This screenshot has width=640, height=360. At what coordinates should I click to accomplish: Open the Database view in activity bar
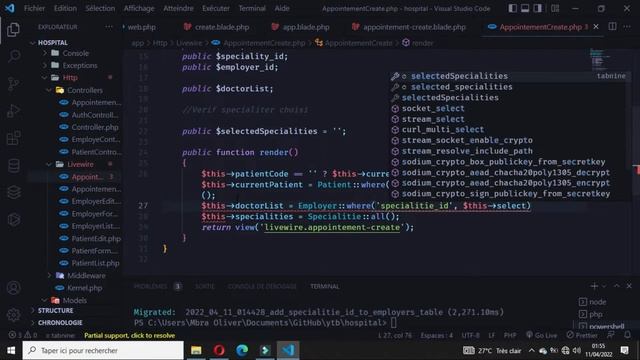point(13,166)
